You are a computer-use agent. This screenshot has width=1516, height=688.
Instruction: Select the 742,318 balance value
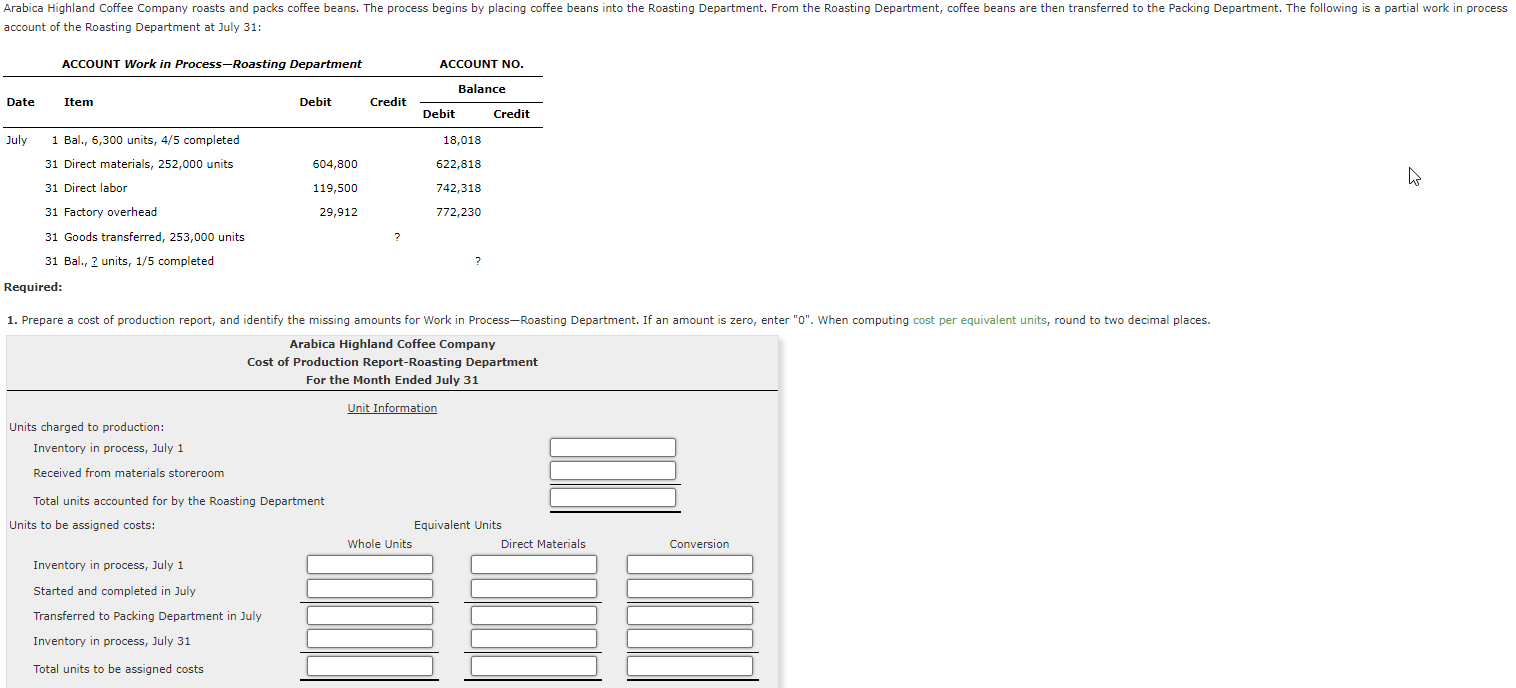459,188
